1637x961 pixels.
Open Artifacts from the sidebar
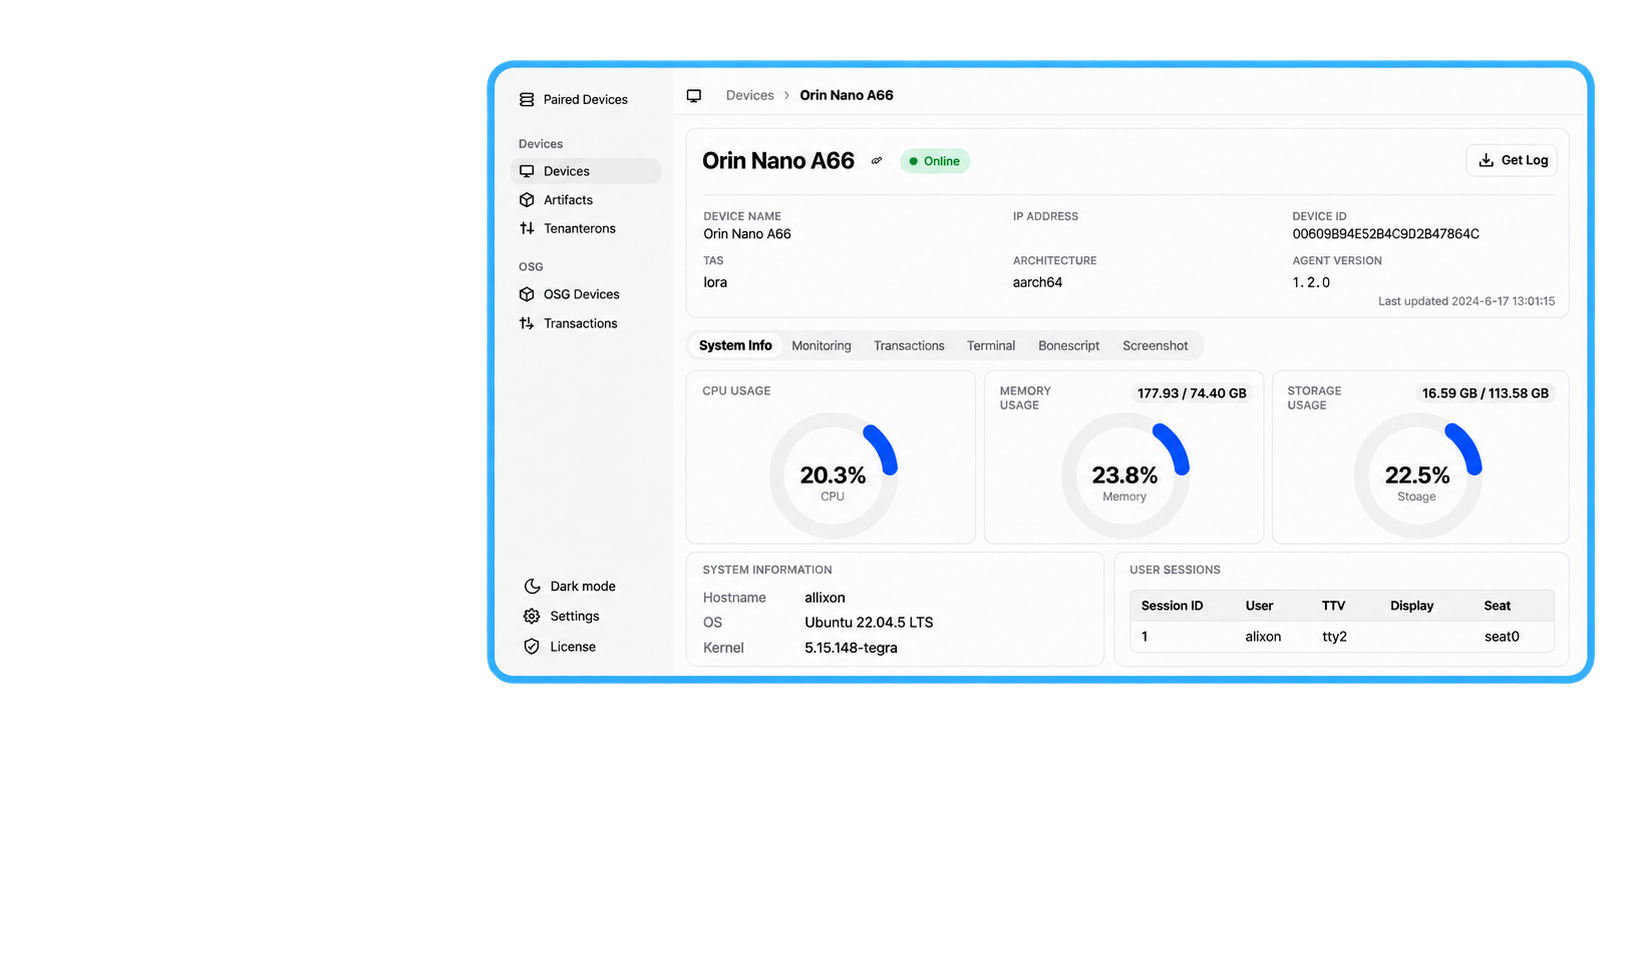click(x=556, y=200)
